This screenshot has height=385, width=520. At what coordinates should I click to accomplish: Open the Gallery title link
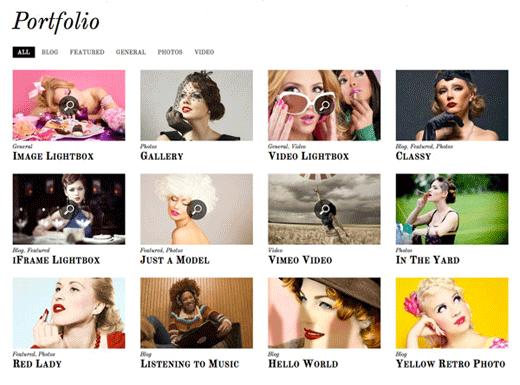tap(162, 156)
